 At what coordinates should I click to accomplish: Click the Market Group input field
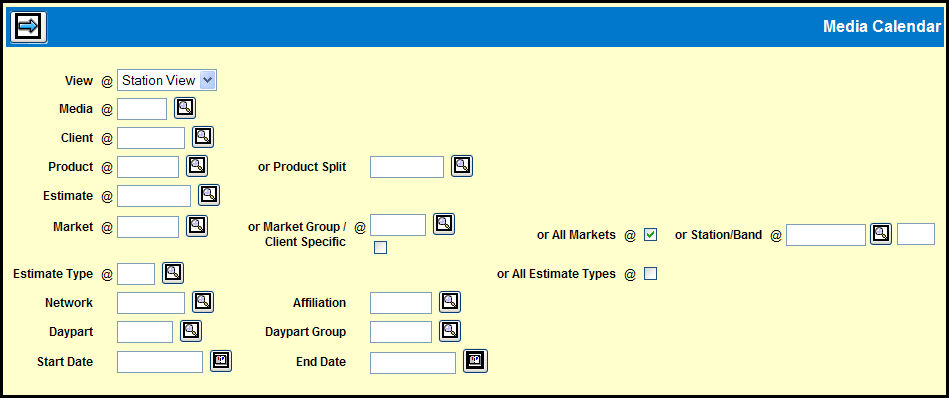[x=398, y=225]
